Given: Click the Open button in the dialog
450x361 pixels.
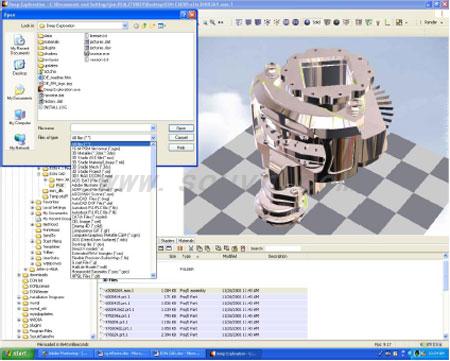Looking at the screenshot, I should coord(181,128).
